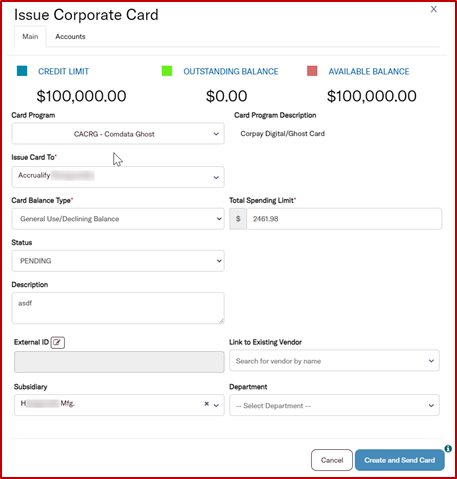Select the Main tab

(30, 37)
